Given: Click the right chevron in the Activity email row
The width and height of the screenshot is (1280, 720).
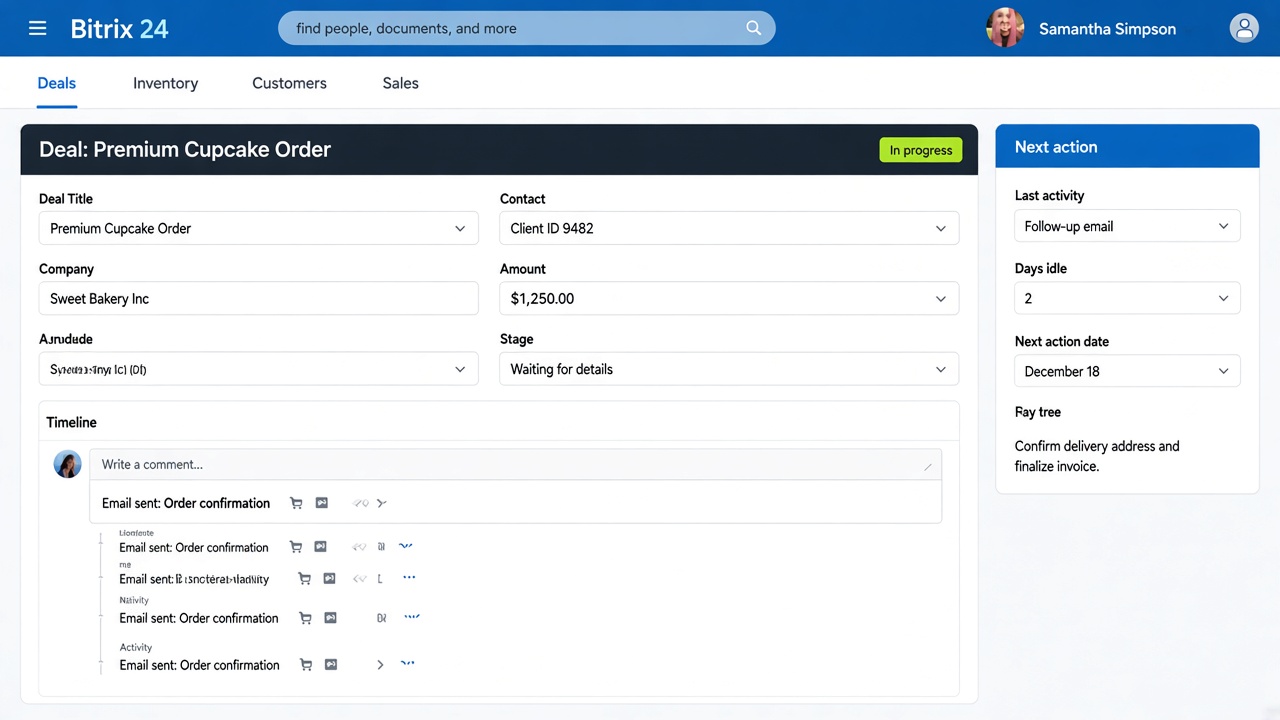Looking at the screenshot, I should point(380,665).
